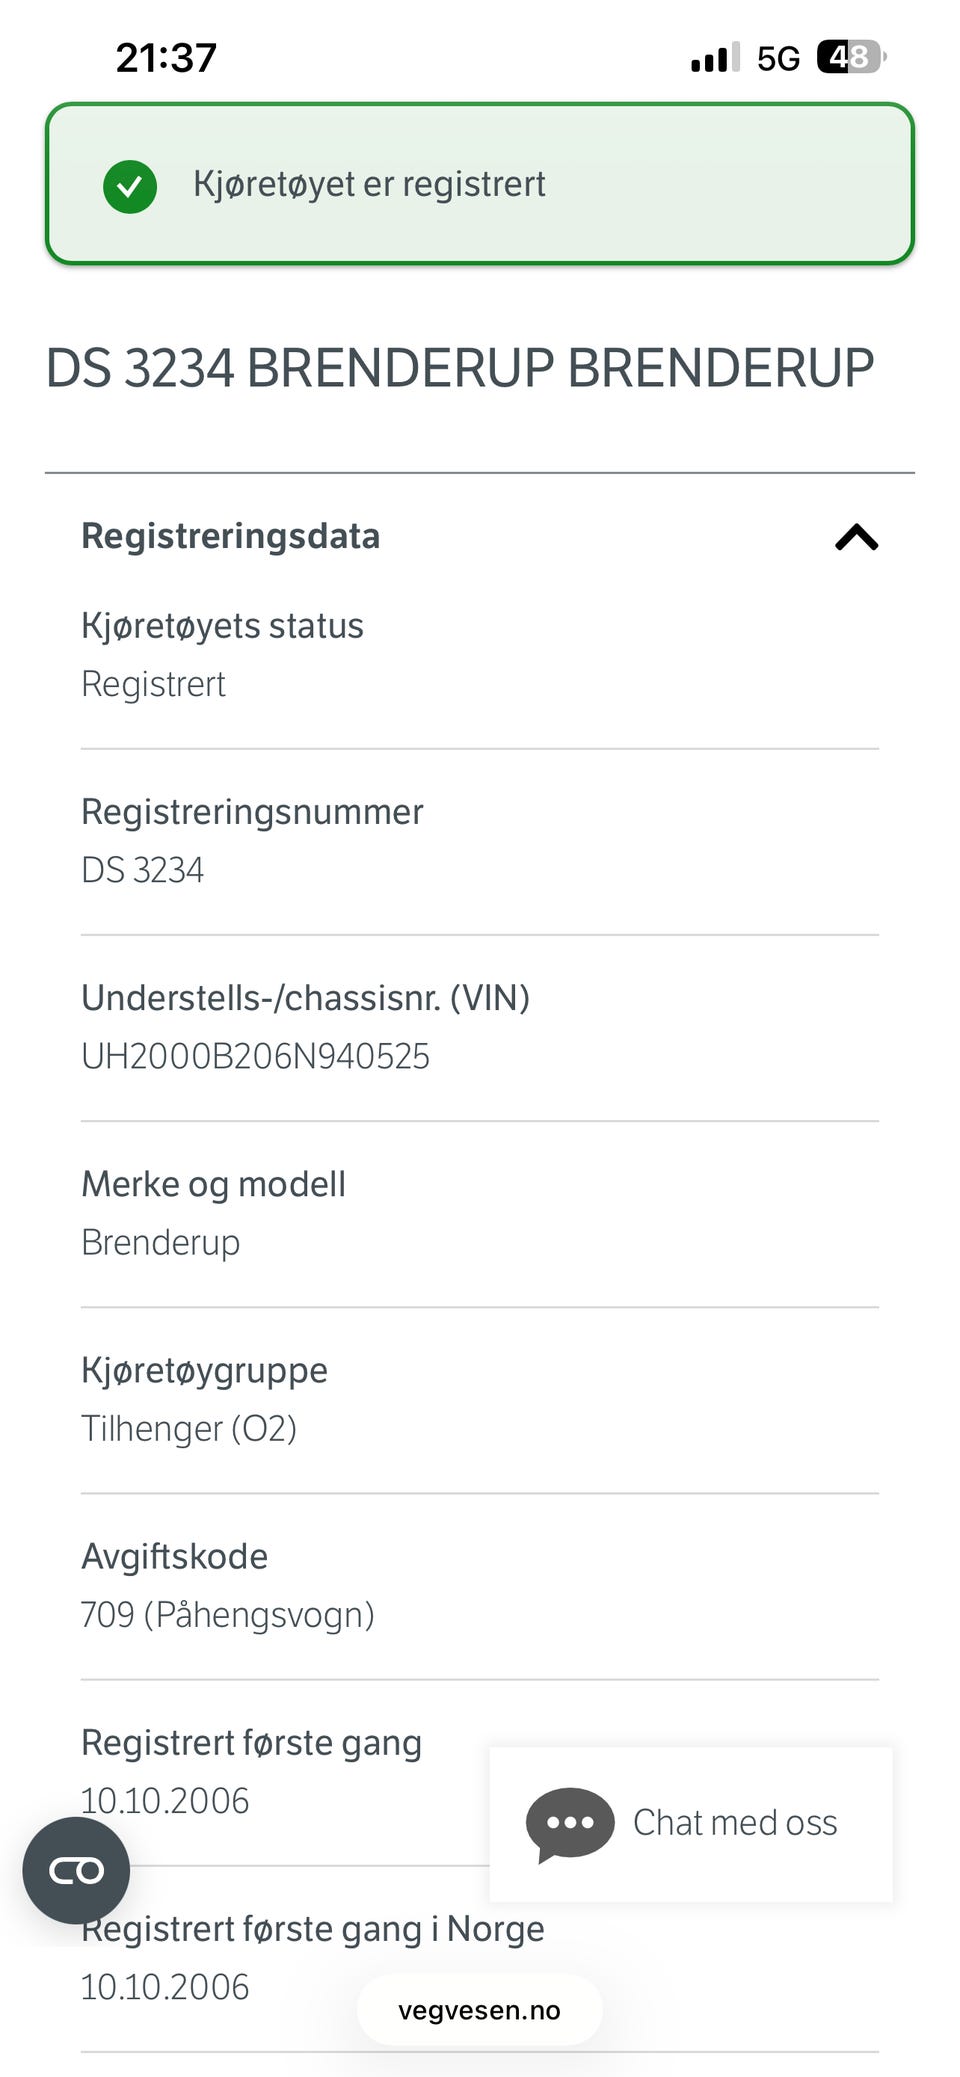Click the registration number value DS 3234
The height and width of the screenshot is (2077, 960).
click(142, 871)
